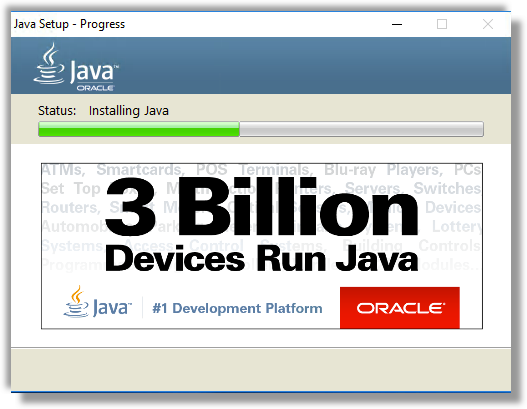Minimize the Java Setup window

click(x=397, y=24)
